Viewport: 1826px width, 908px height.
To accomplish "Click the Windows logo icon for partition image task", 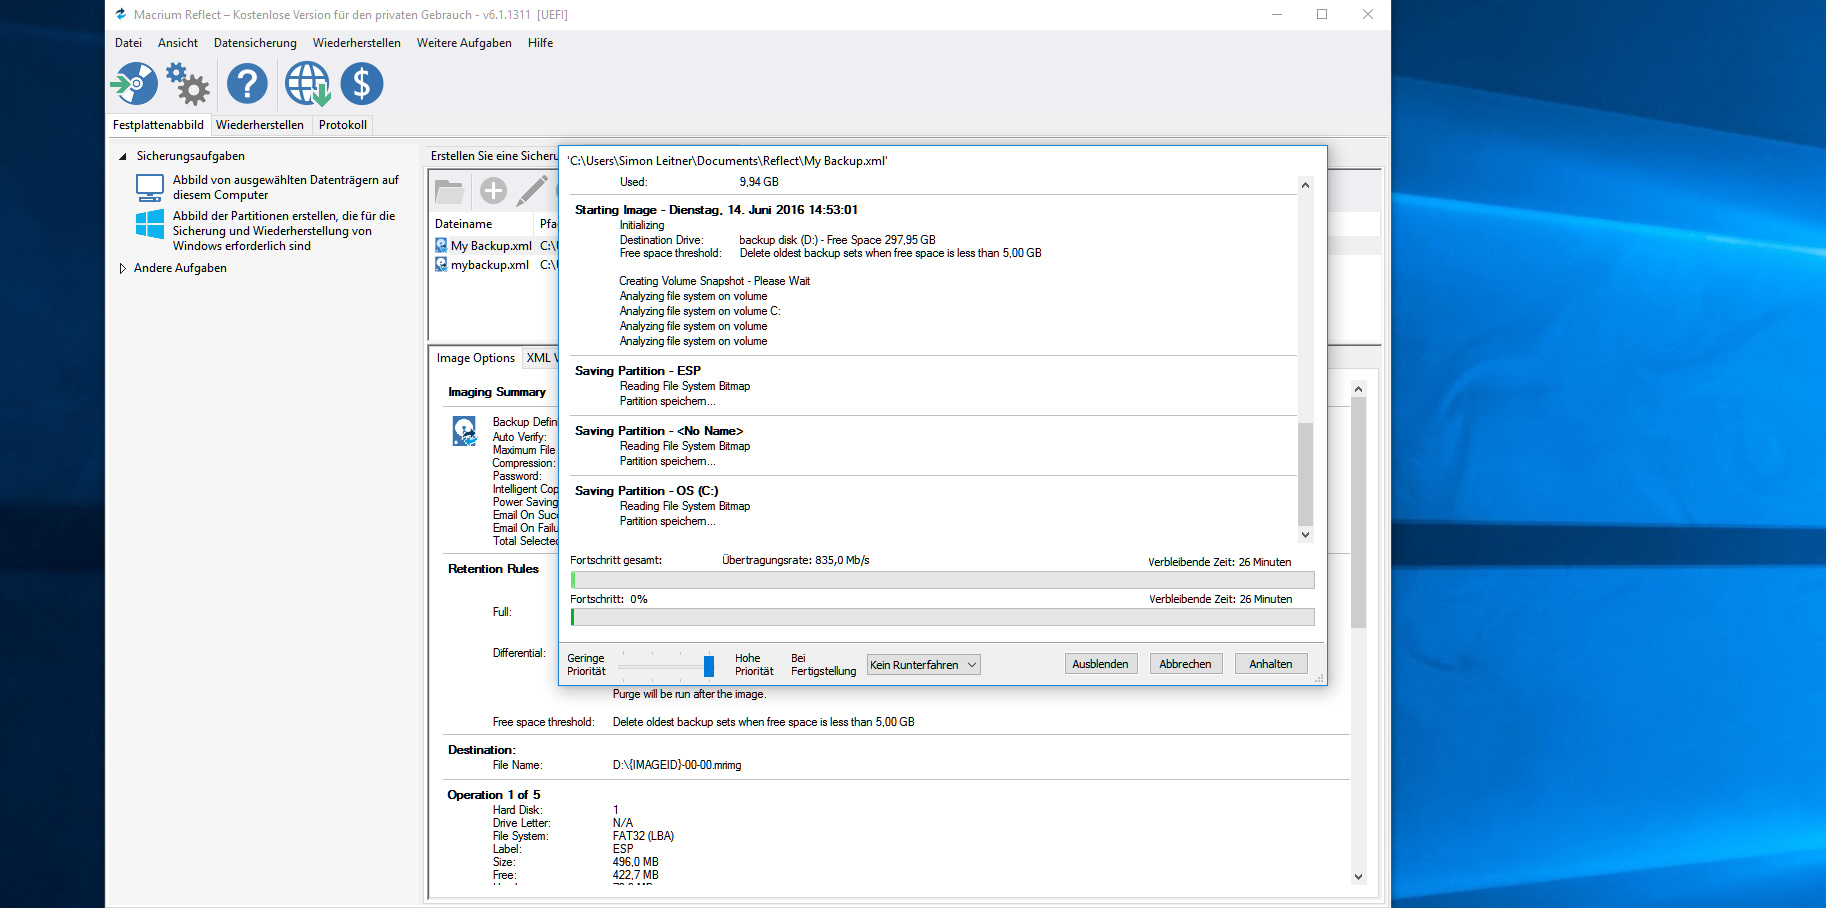I will [x=150, y=224].
